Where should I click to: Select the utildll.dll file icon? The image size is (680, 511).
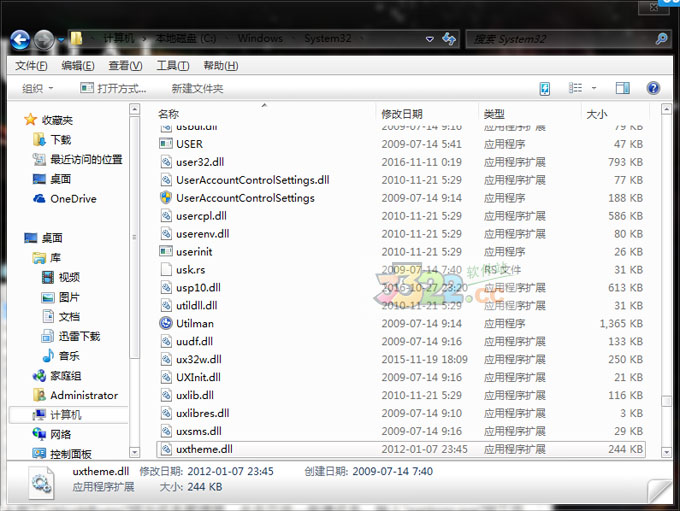[166, 305]
